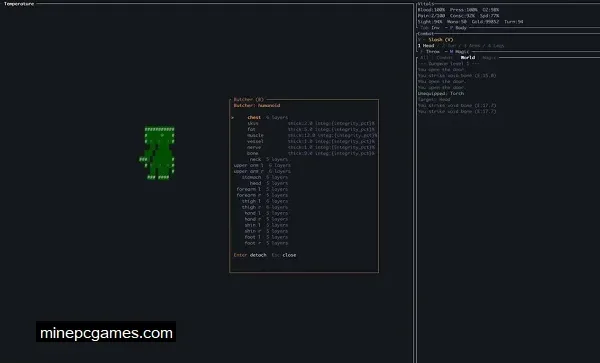
Task: Click the Vitals panel title
Action: pyautogui.click(x=426, y=4)
